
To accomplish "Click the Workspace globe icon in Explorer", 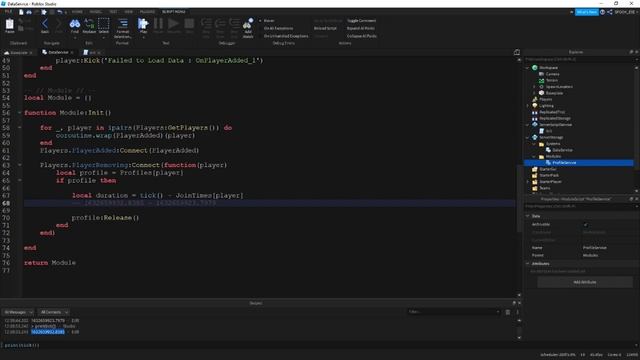I will point(535,68).
